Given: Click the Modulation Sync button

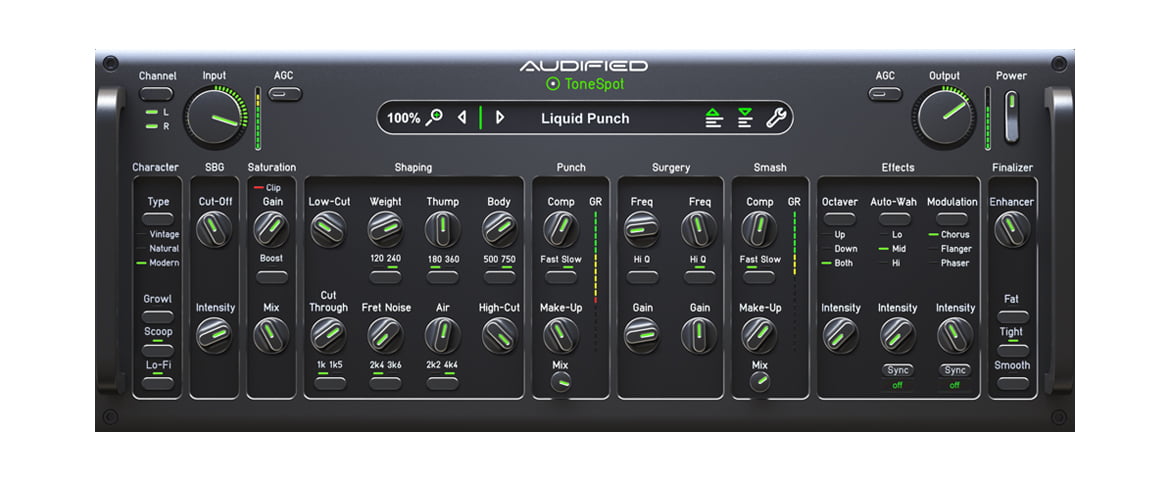Looking at the screenshot, I should click(954, 370).
